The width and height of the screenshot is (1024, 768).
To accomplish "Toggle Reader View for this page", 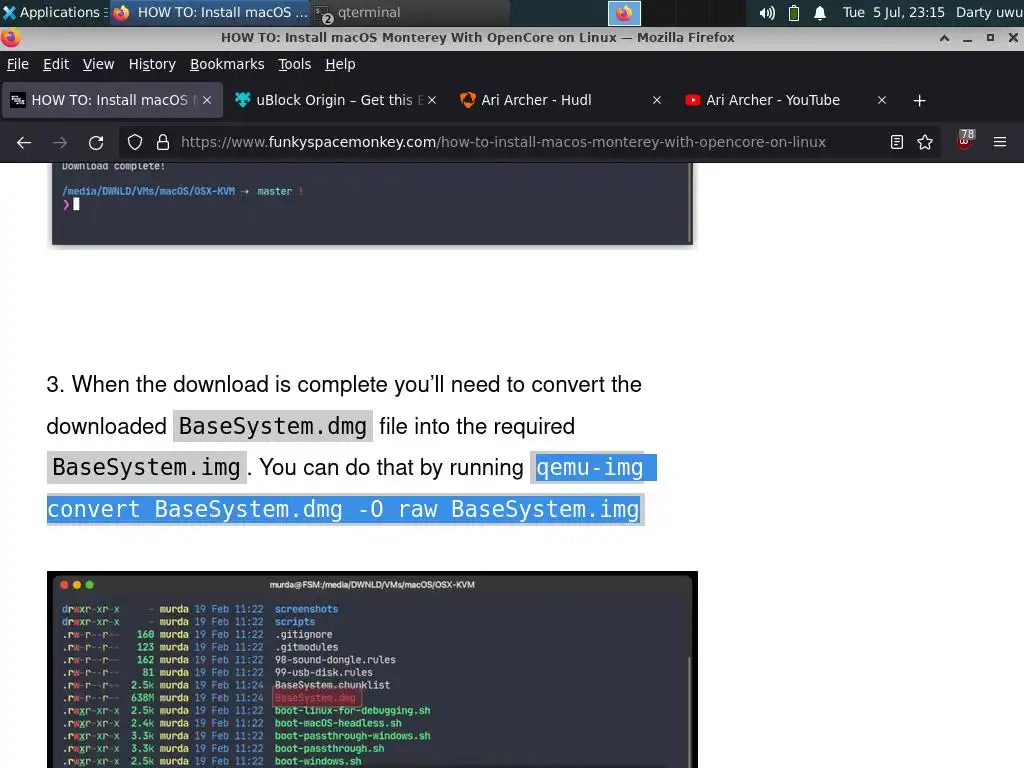I will pos(897,142).
